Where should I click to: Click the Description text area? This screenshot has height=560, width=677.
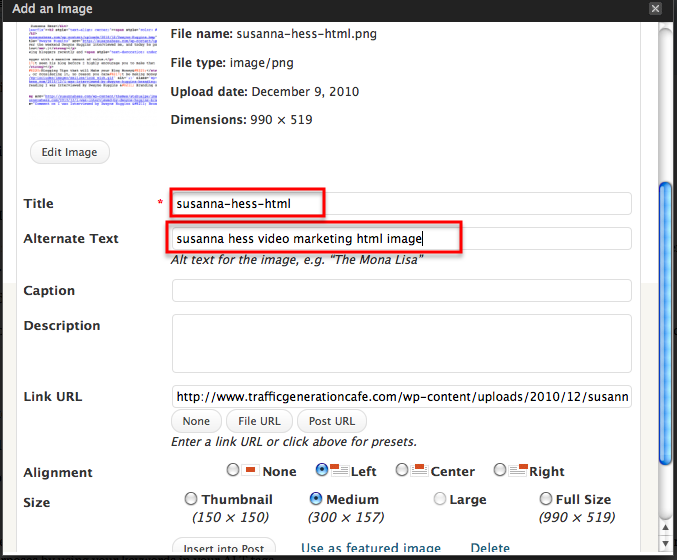pos(401,343)
